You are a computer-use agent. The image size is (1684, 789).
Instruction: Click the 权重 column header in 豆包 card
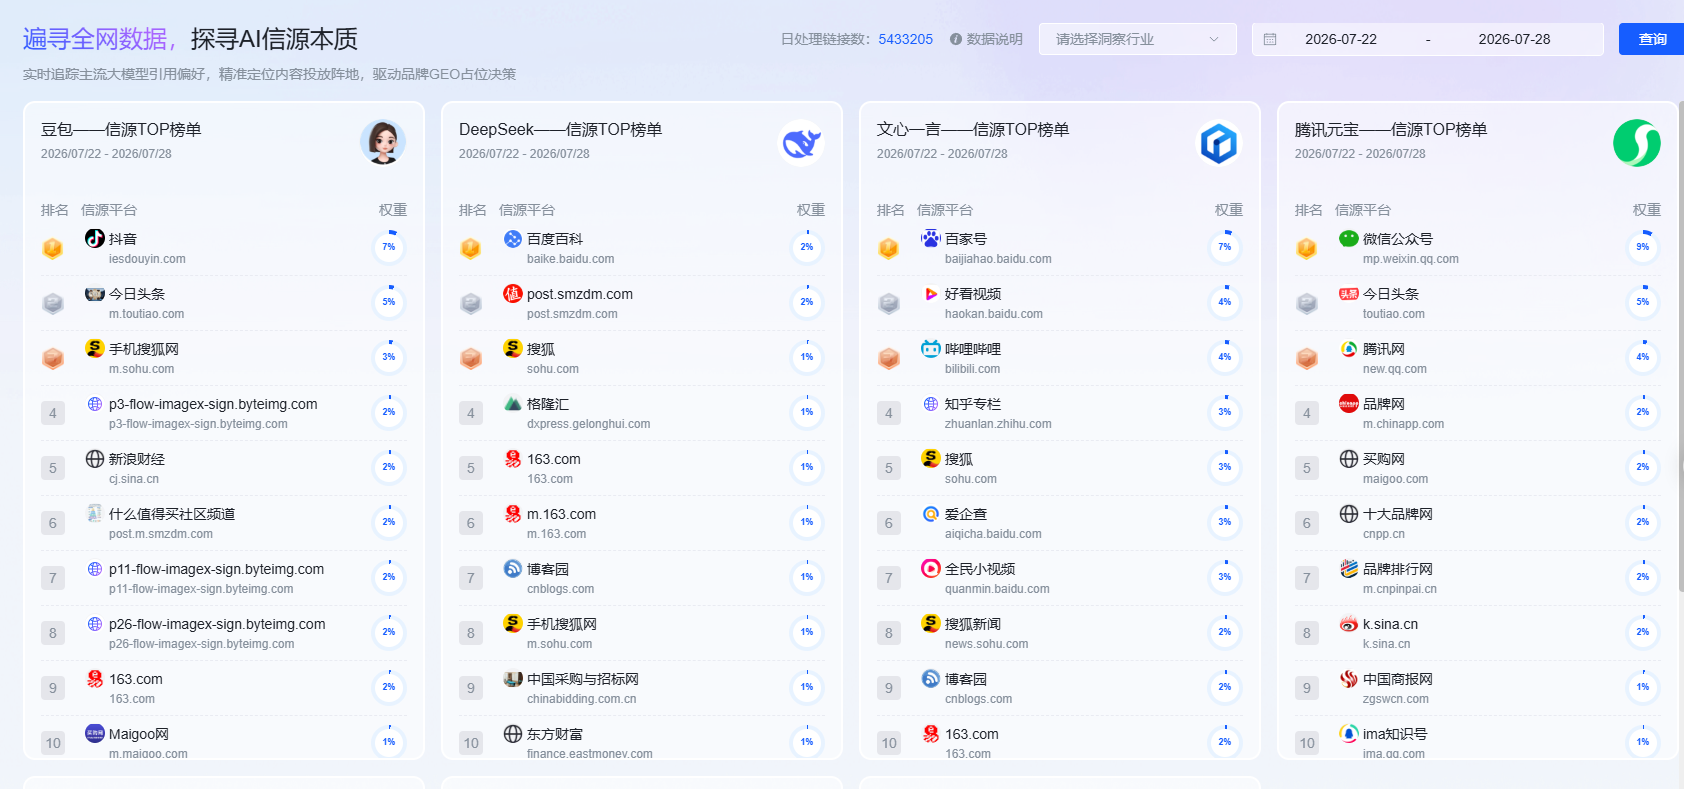(393, 210)
